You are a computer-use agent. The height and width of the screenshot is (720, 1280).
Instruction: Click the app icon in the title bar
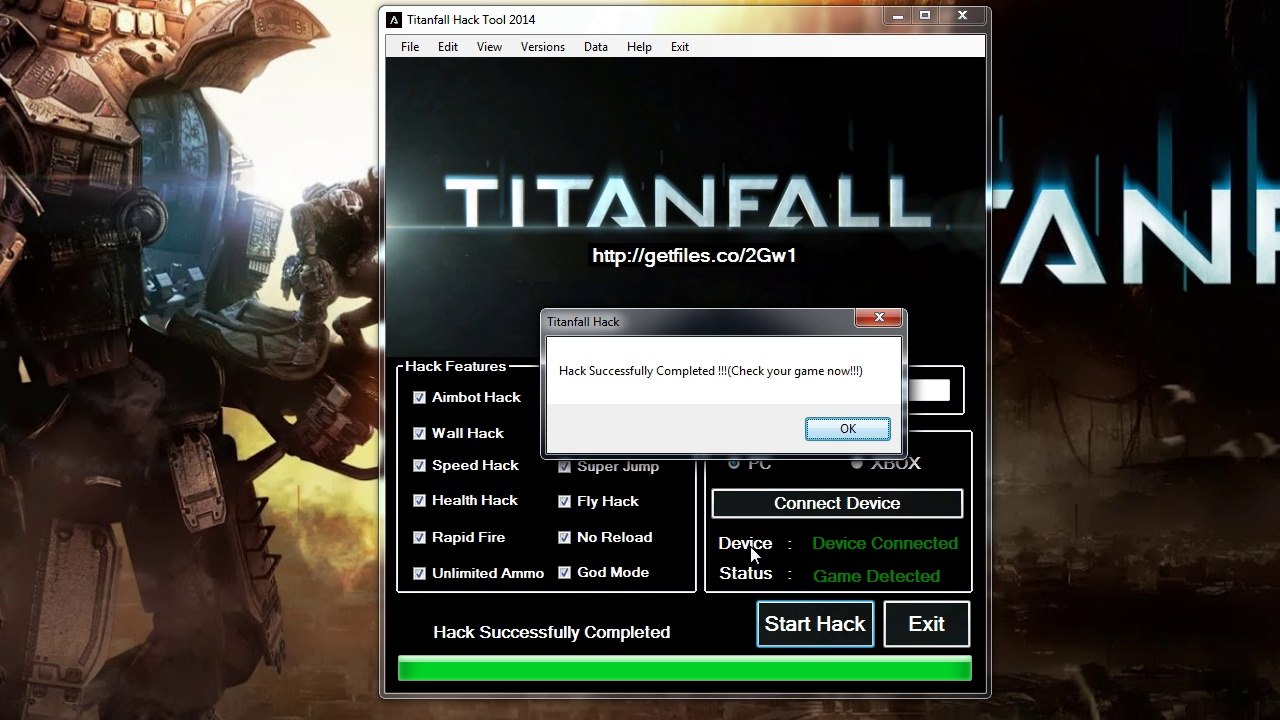coord(394,19)
